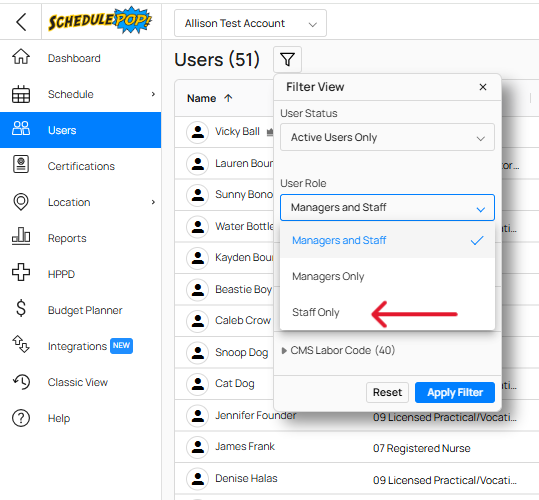Open Allison Test Account selector
This screenshot has height=500, width=539.
pyautogui.click(x=250, y=23)
